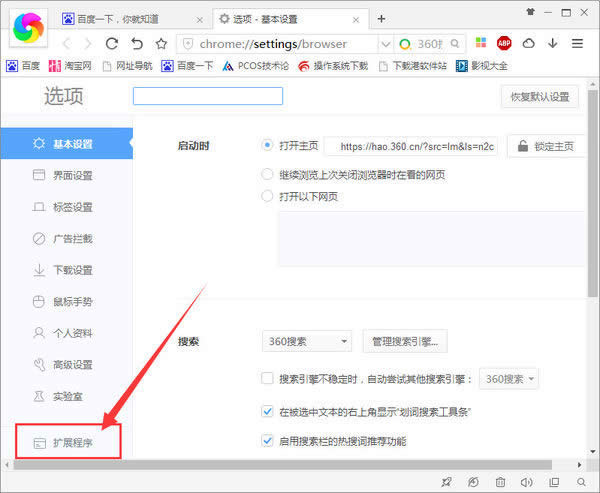Open the ABP ad blocker icon
600x493 pixels.
[504, 43]
